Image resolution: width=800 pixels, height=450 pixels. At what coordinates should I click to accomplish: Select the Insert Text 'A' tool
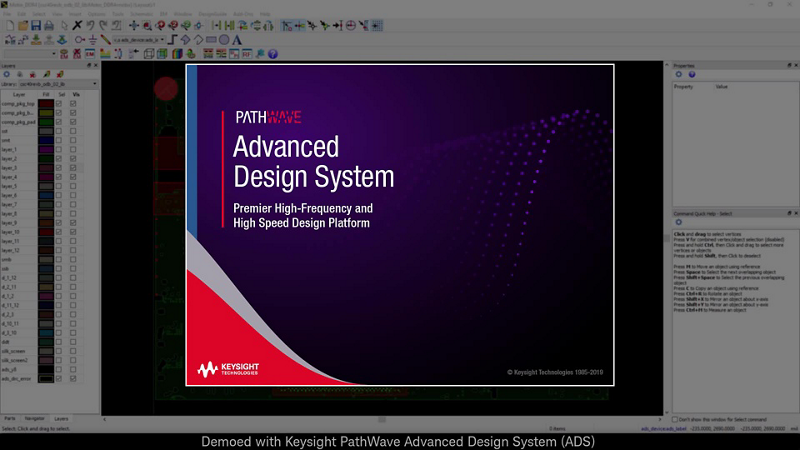pyautogui.click(x=237, y=40)
